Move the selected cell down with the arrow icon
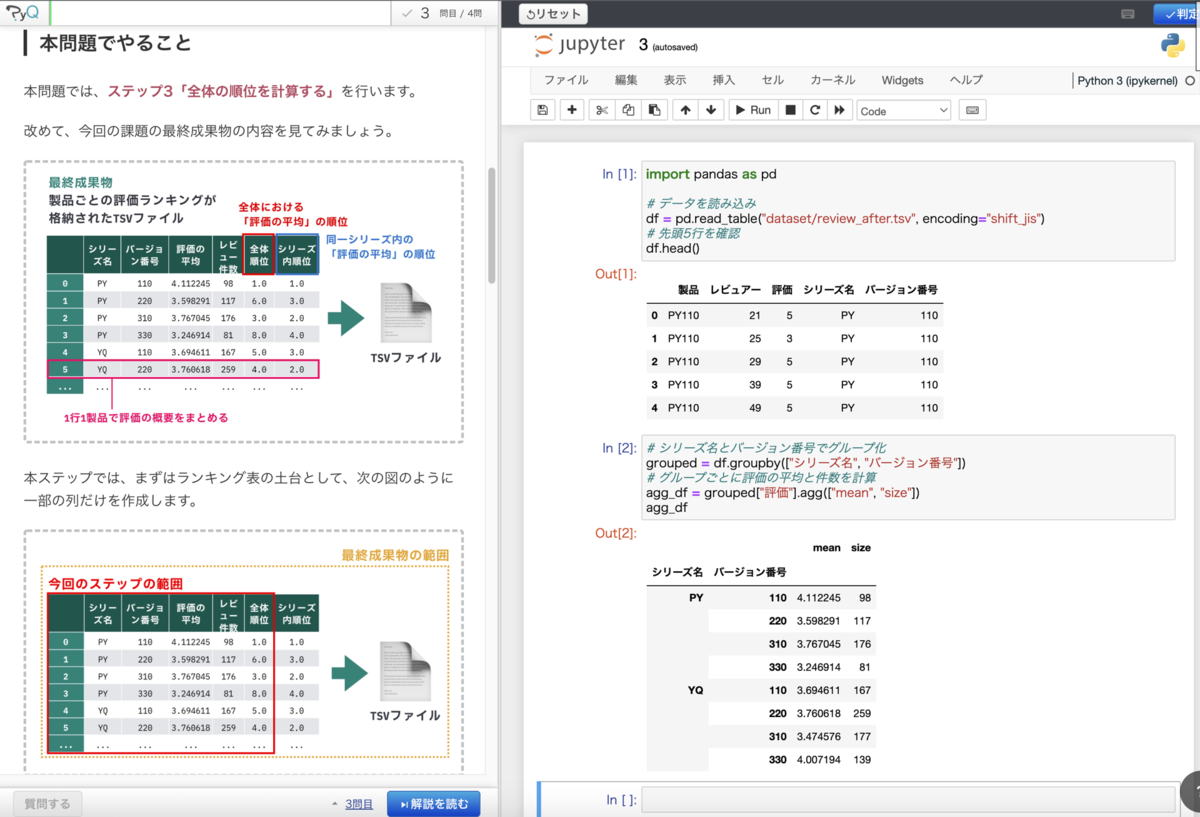This screenshot has height=817, width=1200. tap(711, 110)
